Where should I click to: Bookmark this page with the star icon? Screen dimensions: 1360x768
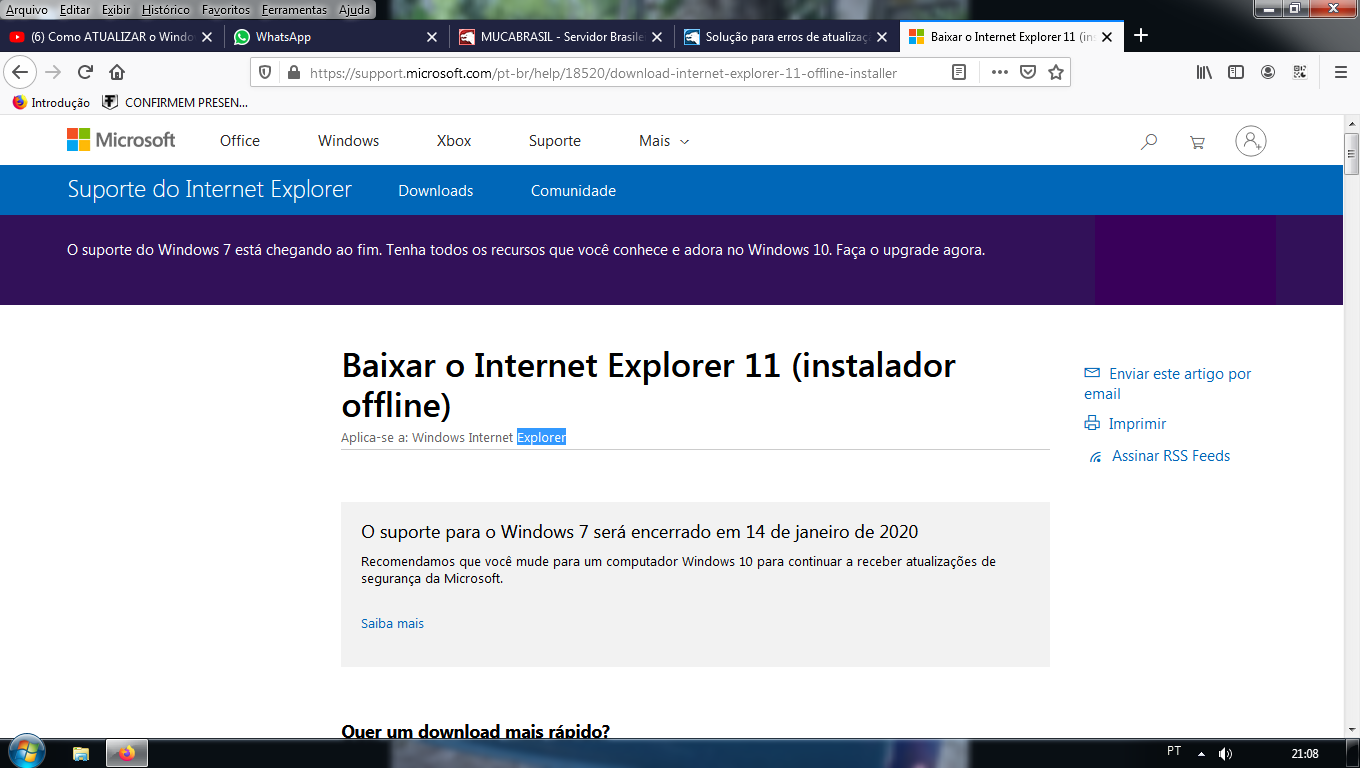click(x=1055, y=72)
